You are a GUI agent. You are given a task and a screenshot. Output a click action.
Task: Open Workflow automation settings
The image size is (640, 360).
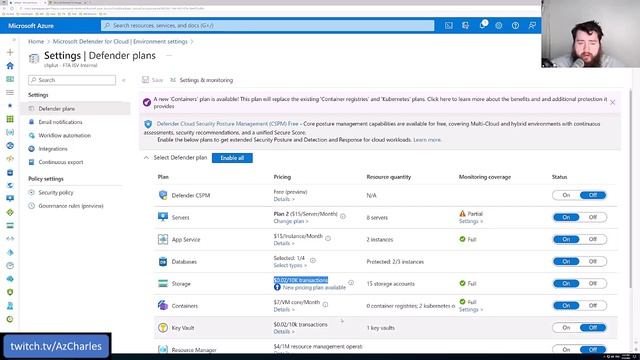64,136
